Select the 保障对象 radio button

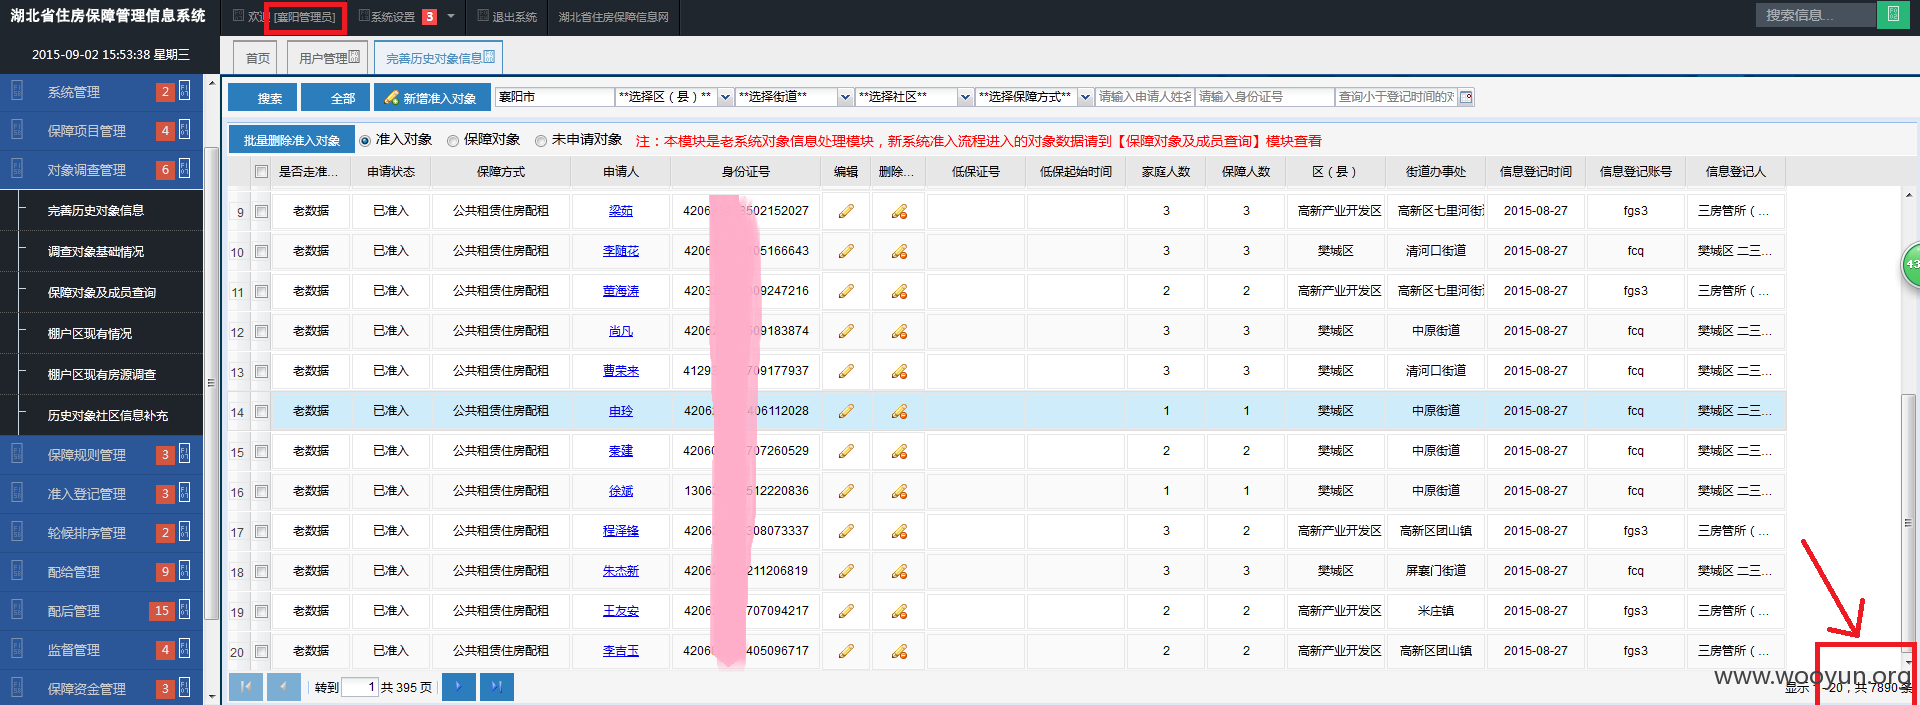pos(453,141)
